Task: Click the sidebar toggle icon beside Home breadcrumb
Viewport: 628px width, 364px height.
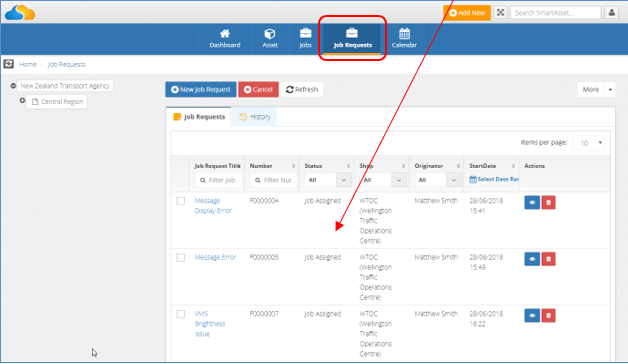Action: click(x=8, y=64)
